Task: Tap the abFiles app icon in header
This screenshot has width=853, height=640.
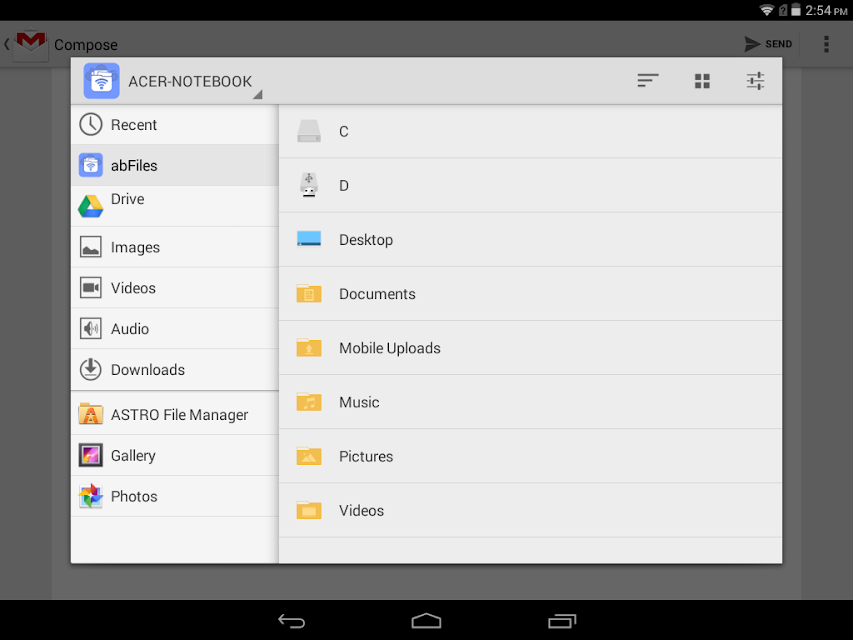Action: point(101,81)
